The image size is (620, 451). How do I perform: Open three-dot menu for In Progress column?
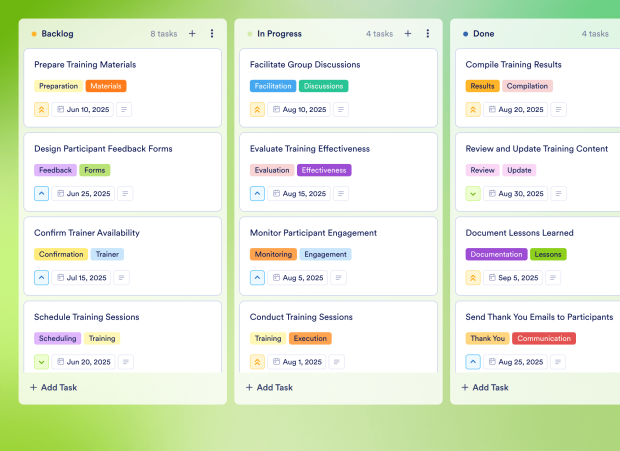428,33
